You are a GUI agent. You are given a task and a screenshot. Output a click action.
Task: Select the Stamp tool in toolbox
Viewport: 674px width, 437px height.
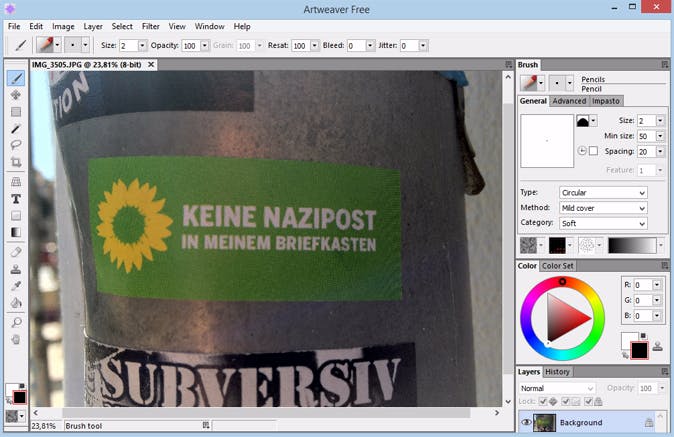[16, 269]
